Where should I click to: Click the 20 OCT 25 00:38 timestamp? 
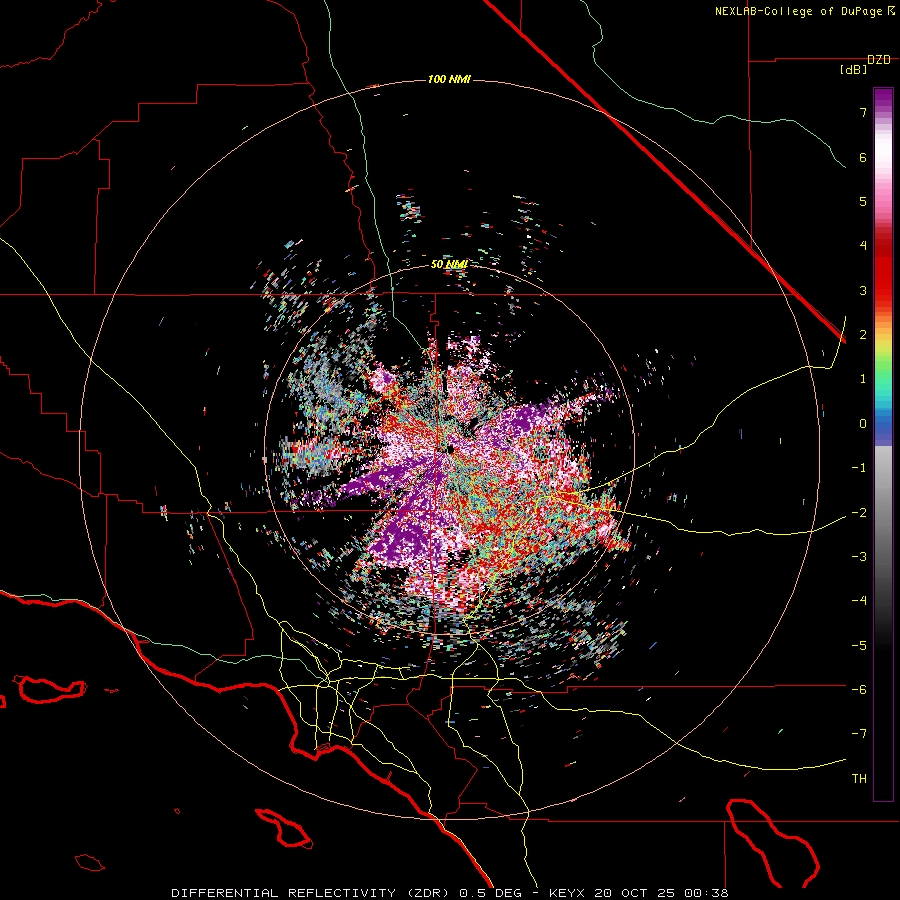point(661,893)
